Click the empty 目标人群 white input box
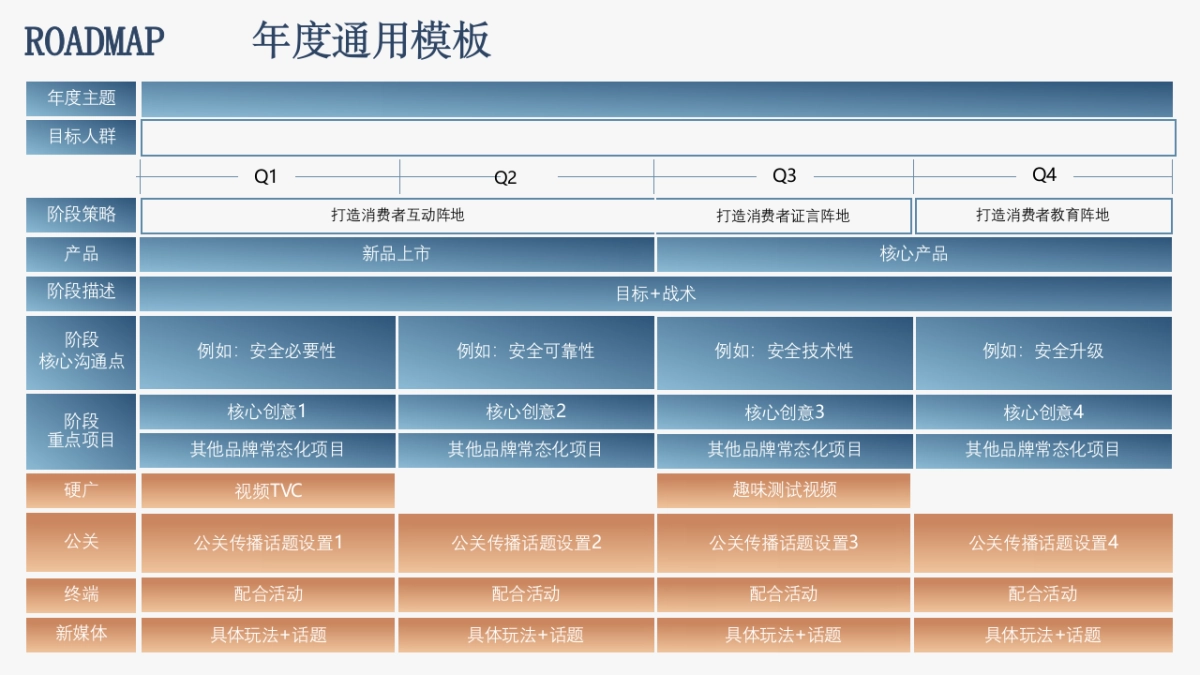This screenshot has width=1200, height=675. coord(657,137)
